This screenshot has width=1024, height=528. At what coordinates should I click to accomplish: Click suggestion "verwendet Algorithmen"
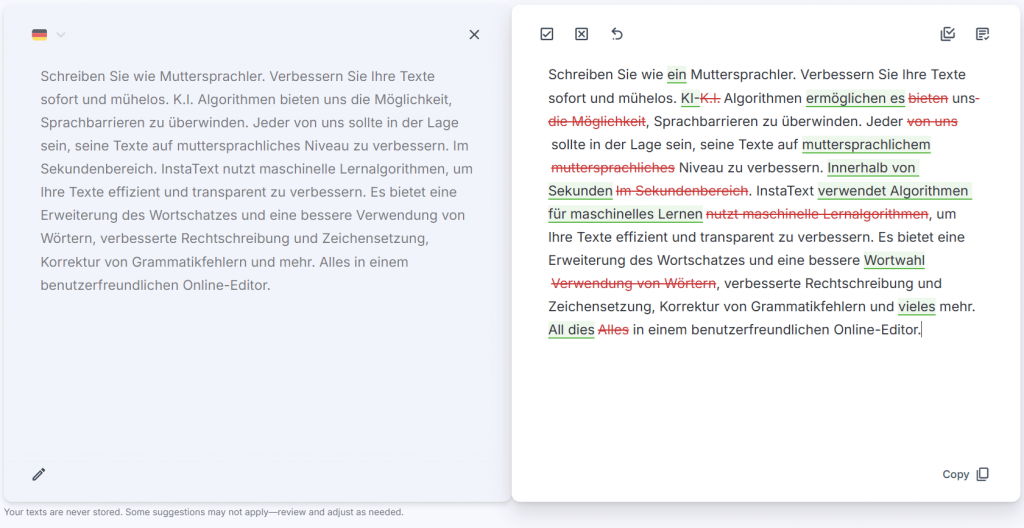893,191
